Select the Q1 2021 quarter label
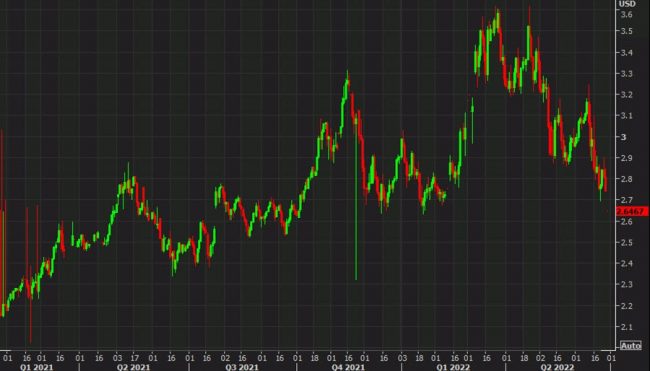The height and width of the screenshot is (371, 650). click(36, 367)
